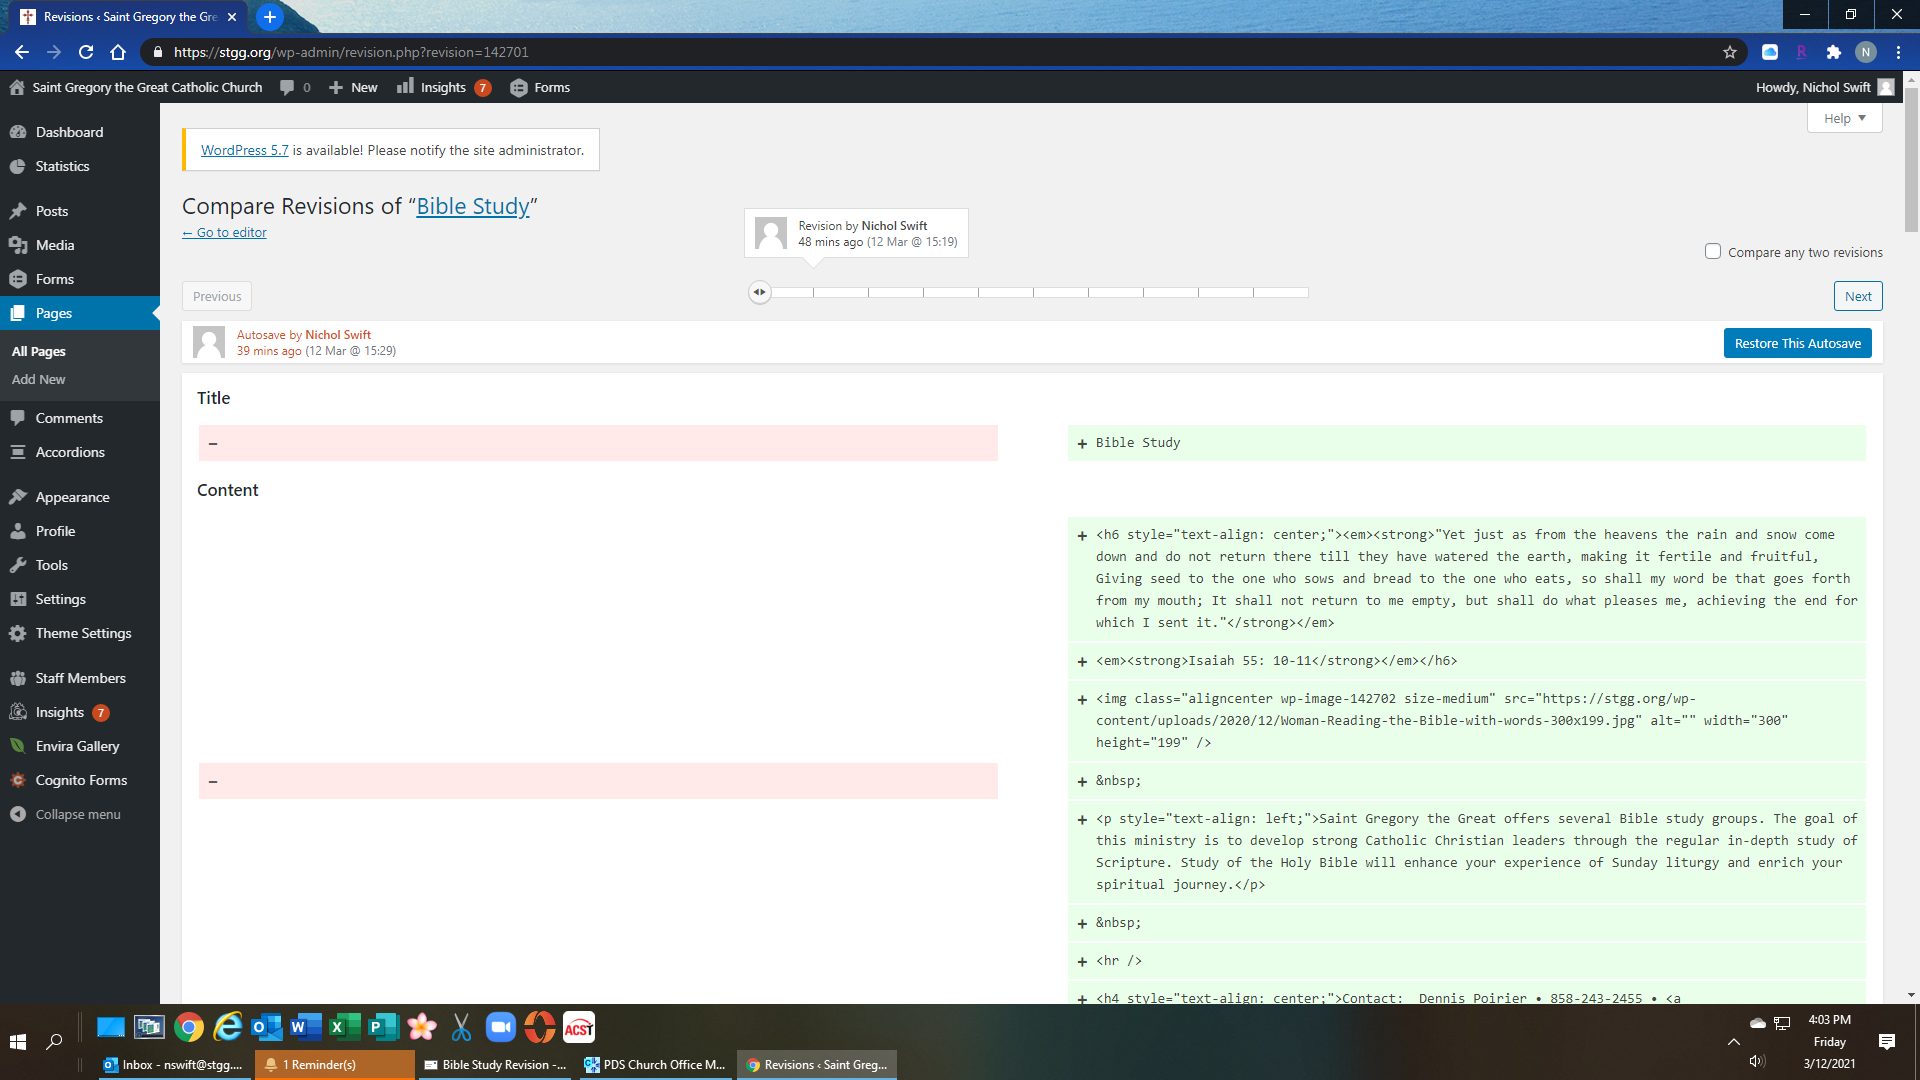
Task: Click the revision slider handle
Action: point(760,292)
